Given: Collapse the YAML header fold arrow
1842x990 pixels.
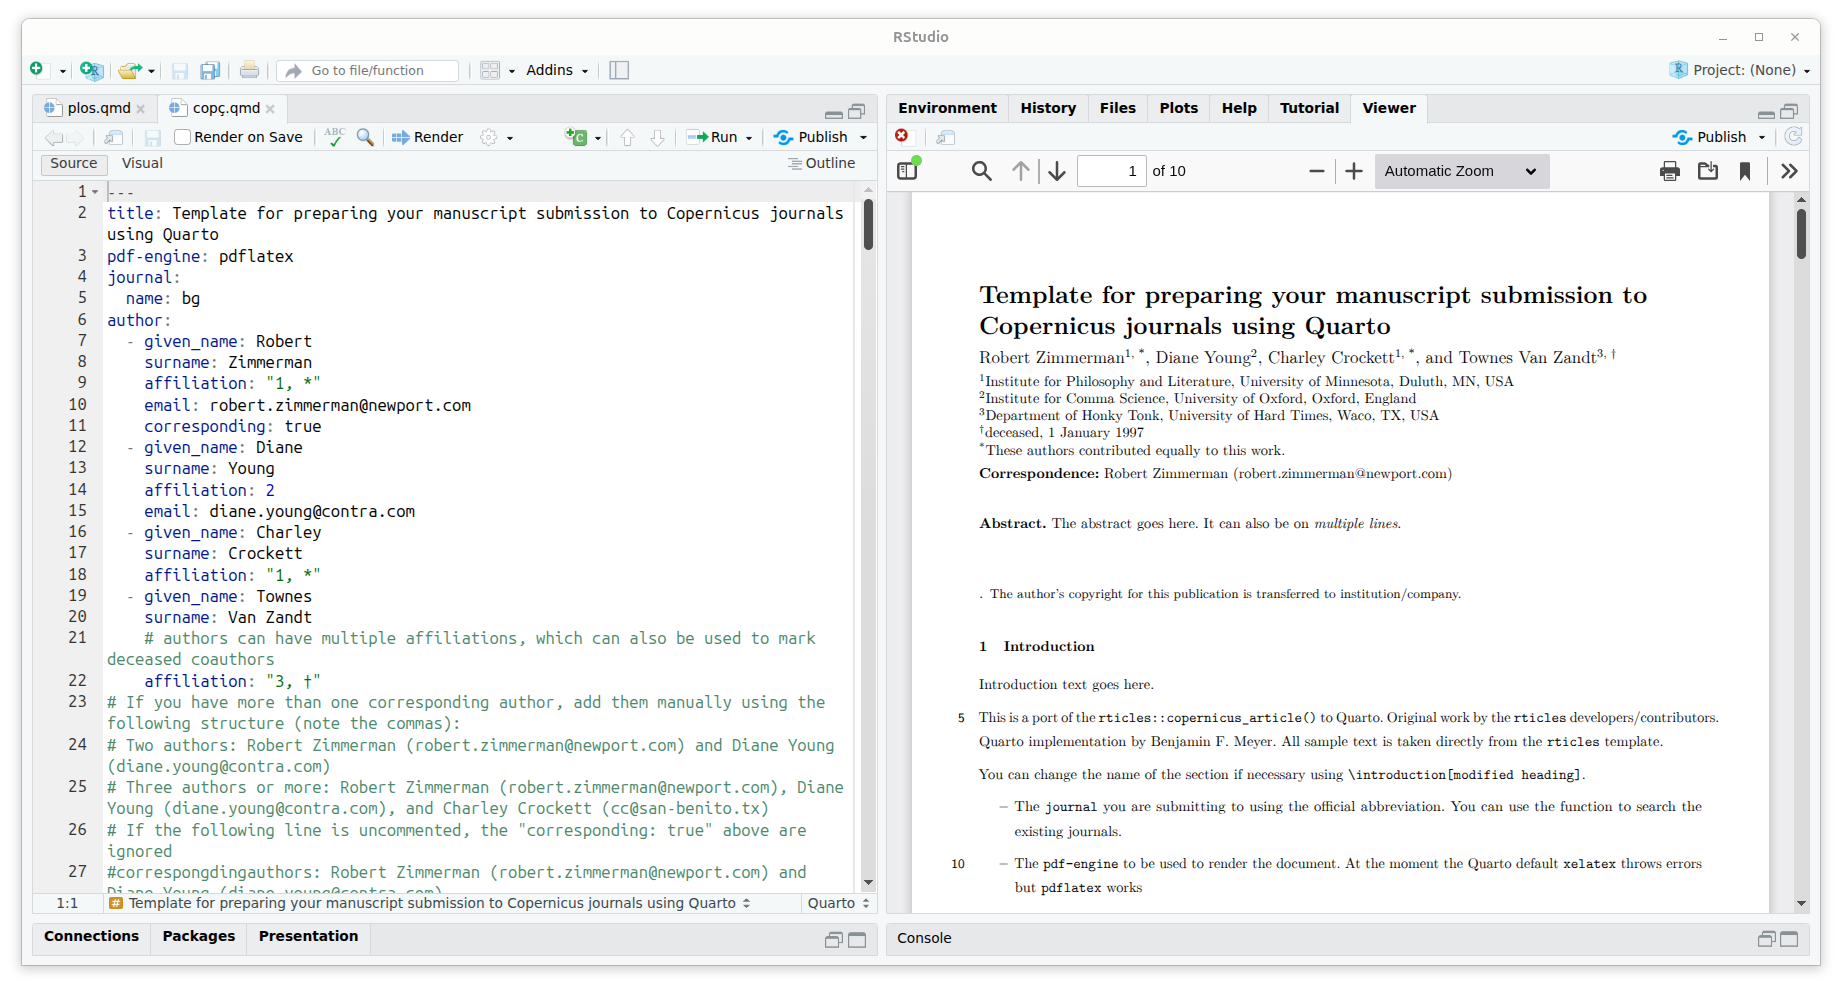Looking at the screenshot, I should (x=96, y=192).
